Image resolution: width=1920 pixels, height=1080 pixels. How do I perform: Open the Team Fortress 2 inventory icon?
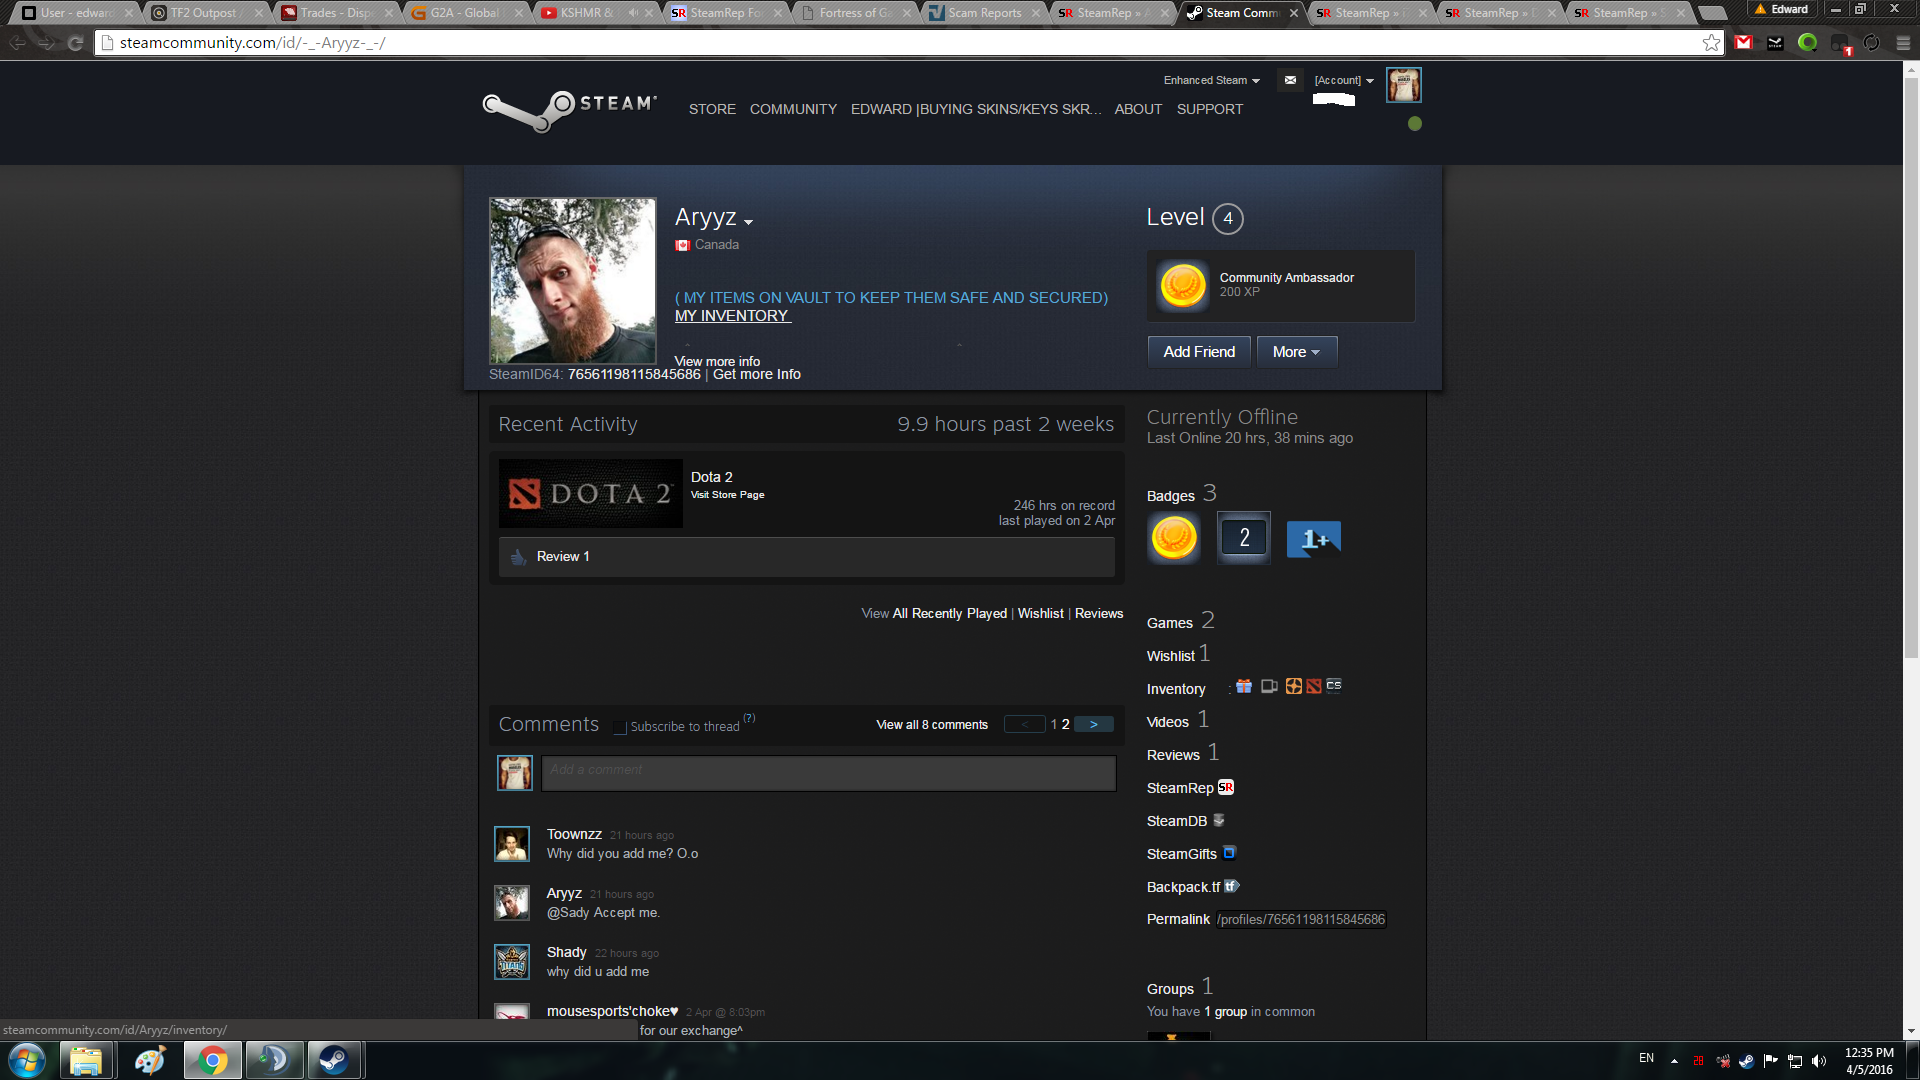tap(1293, 686)
